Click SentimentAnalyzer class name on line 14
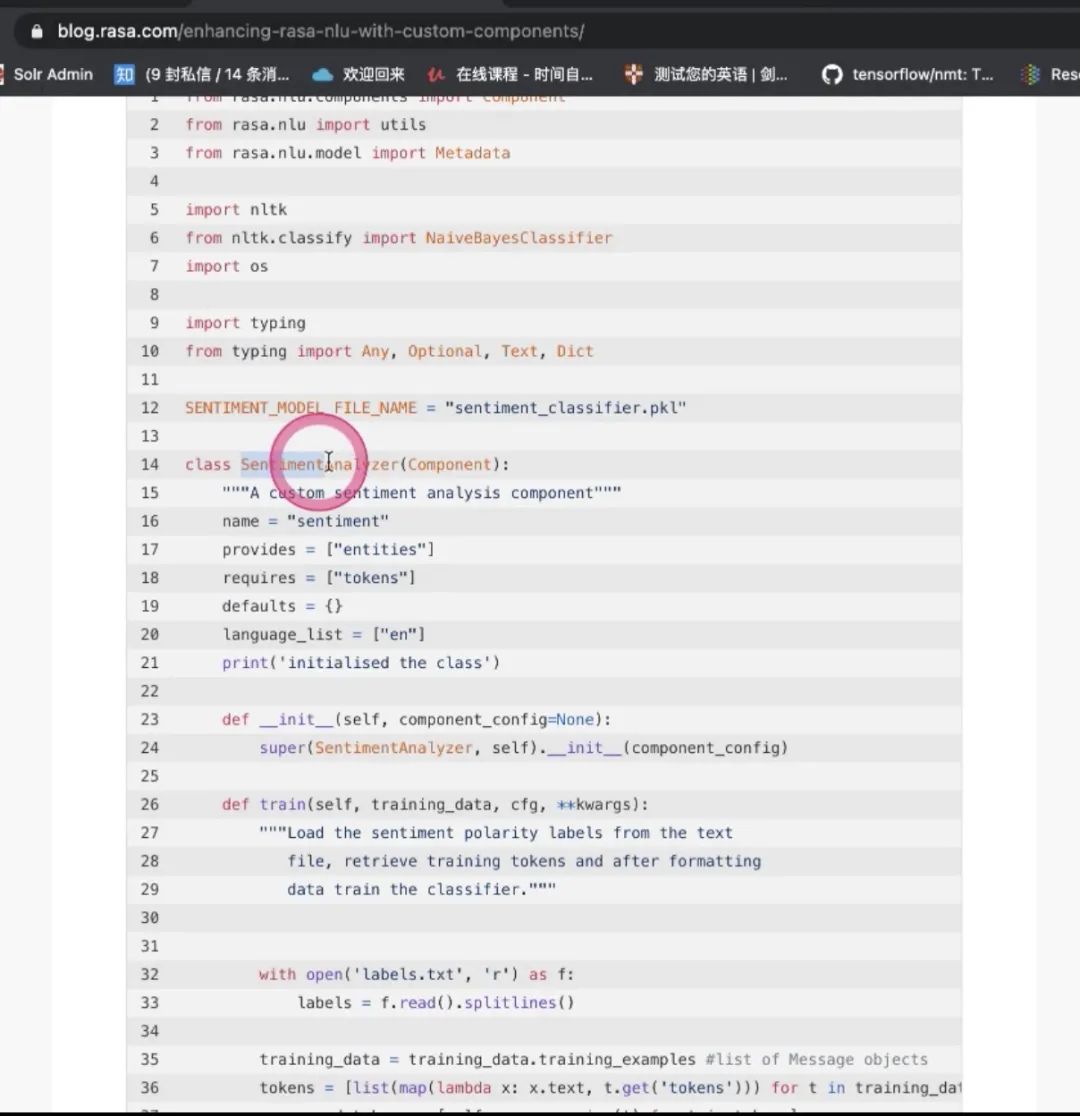1080x1116 pixels. 320,464
